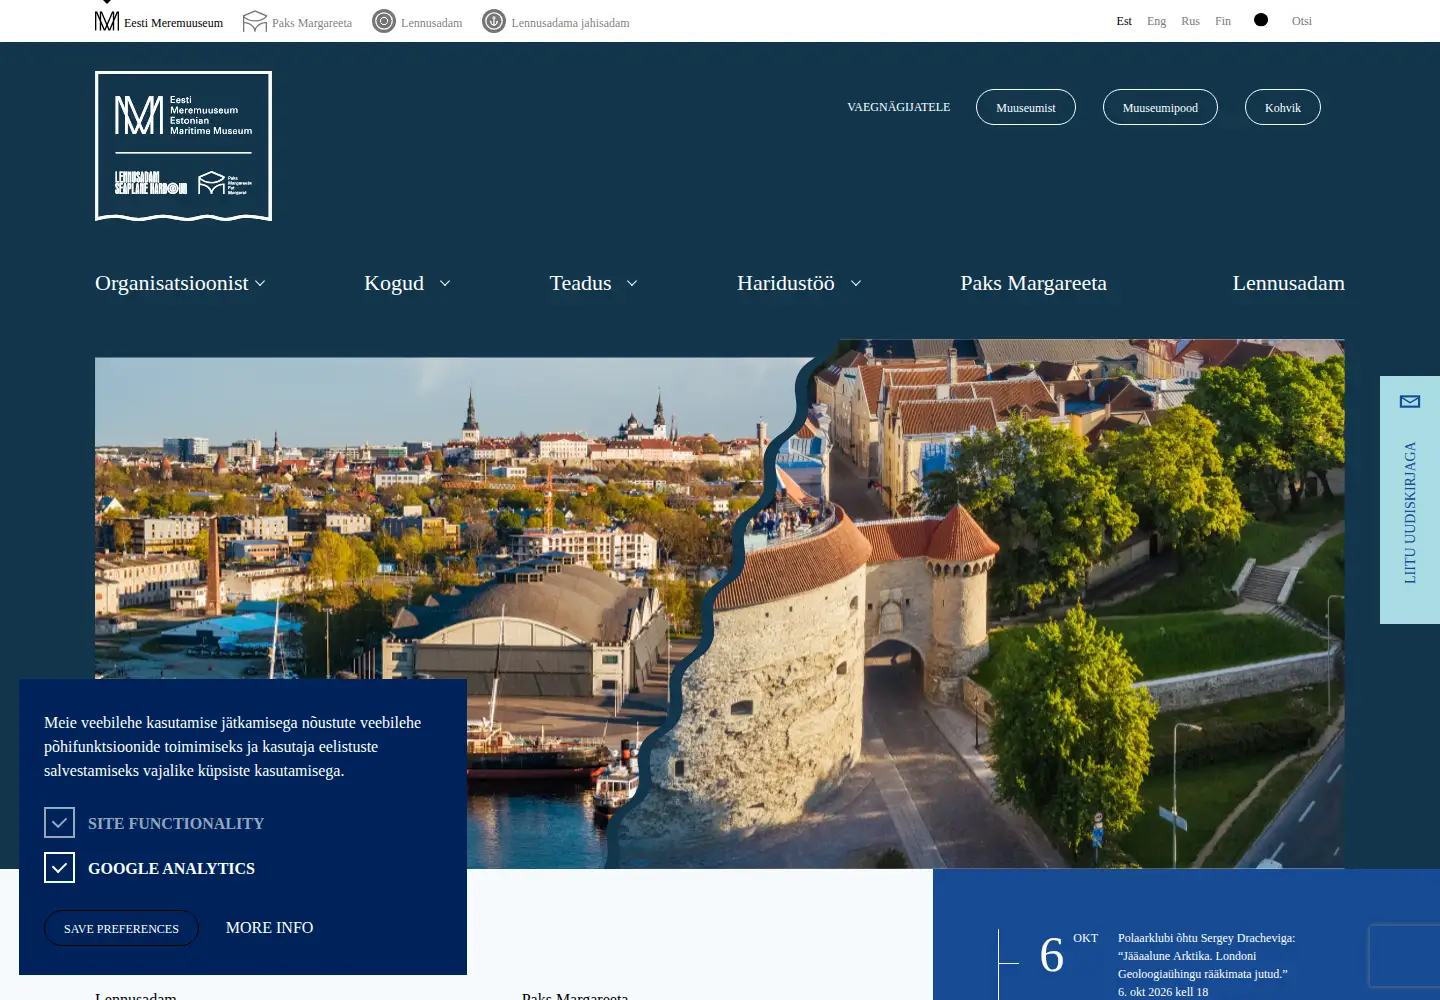Viewport: 1440px width, 1000px height.
Task: Expand the Organisatsioonist menu chevron
Action: [x=260, y=284]
